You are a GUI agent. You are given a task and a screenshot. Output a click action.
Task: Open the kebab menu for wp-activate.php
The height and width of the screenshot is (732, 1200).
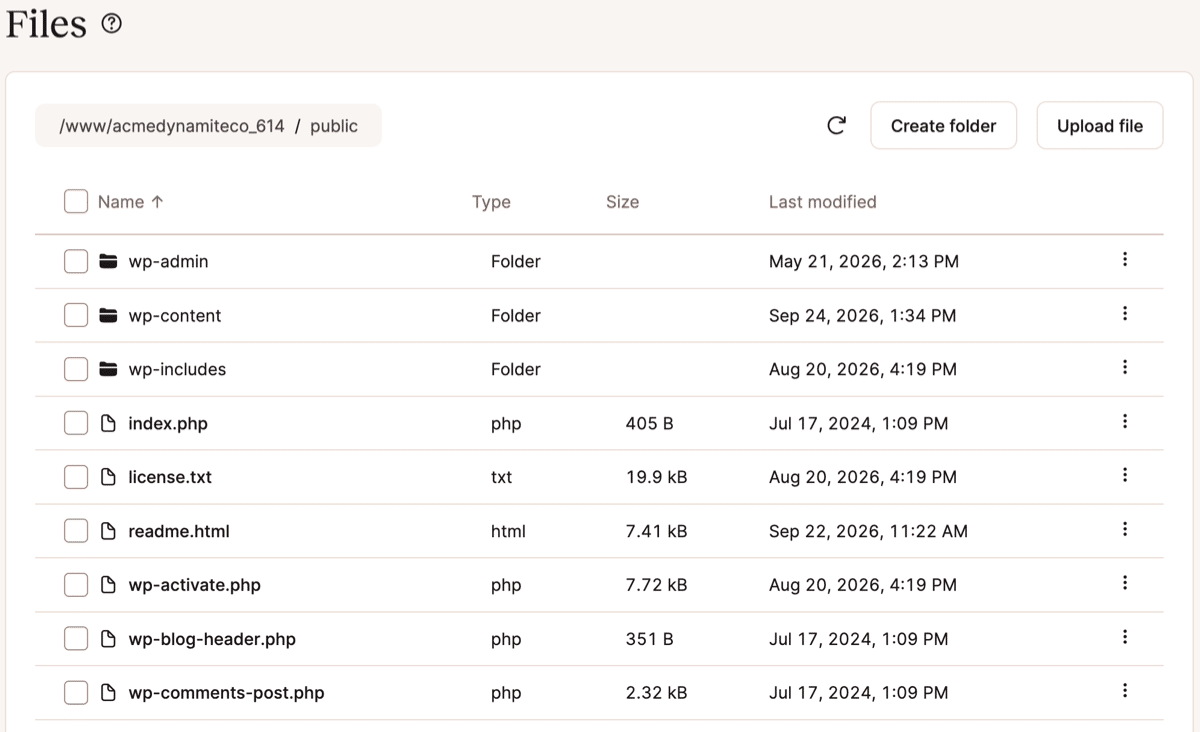coord(1125,584)
